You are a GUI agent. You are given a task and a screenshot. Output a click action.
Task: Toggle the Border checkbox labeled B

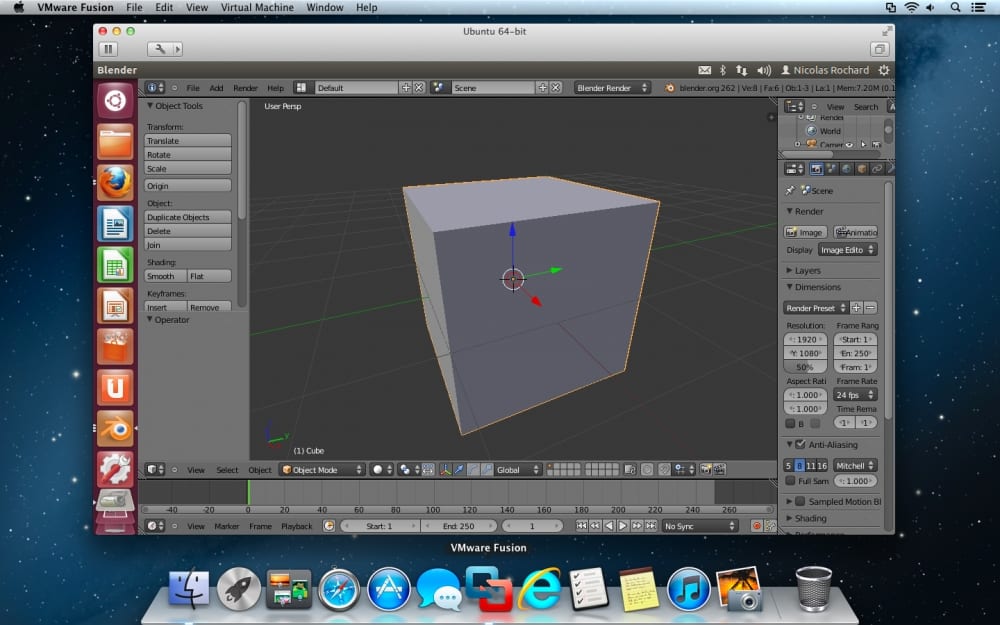click(790, 423)
